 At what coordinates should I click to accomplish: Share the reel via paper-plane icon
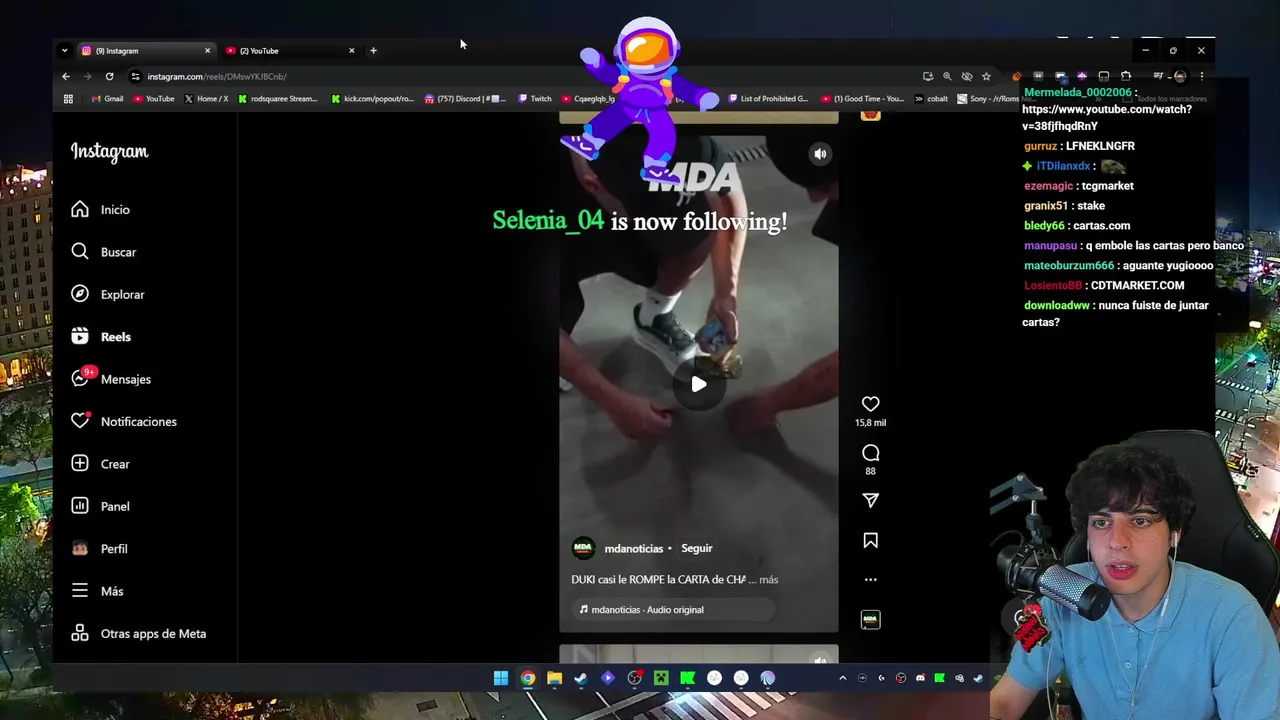click(870, 500)
